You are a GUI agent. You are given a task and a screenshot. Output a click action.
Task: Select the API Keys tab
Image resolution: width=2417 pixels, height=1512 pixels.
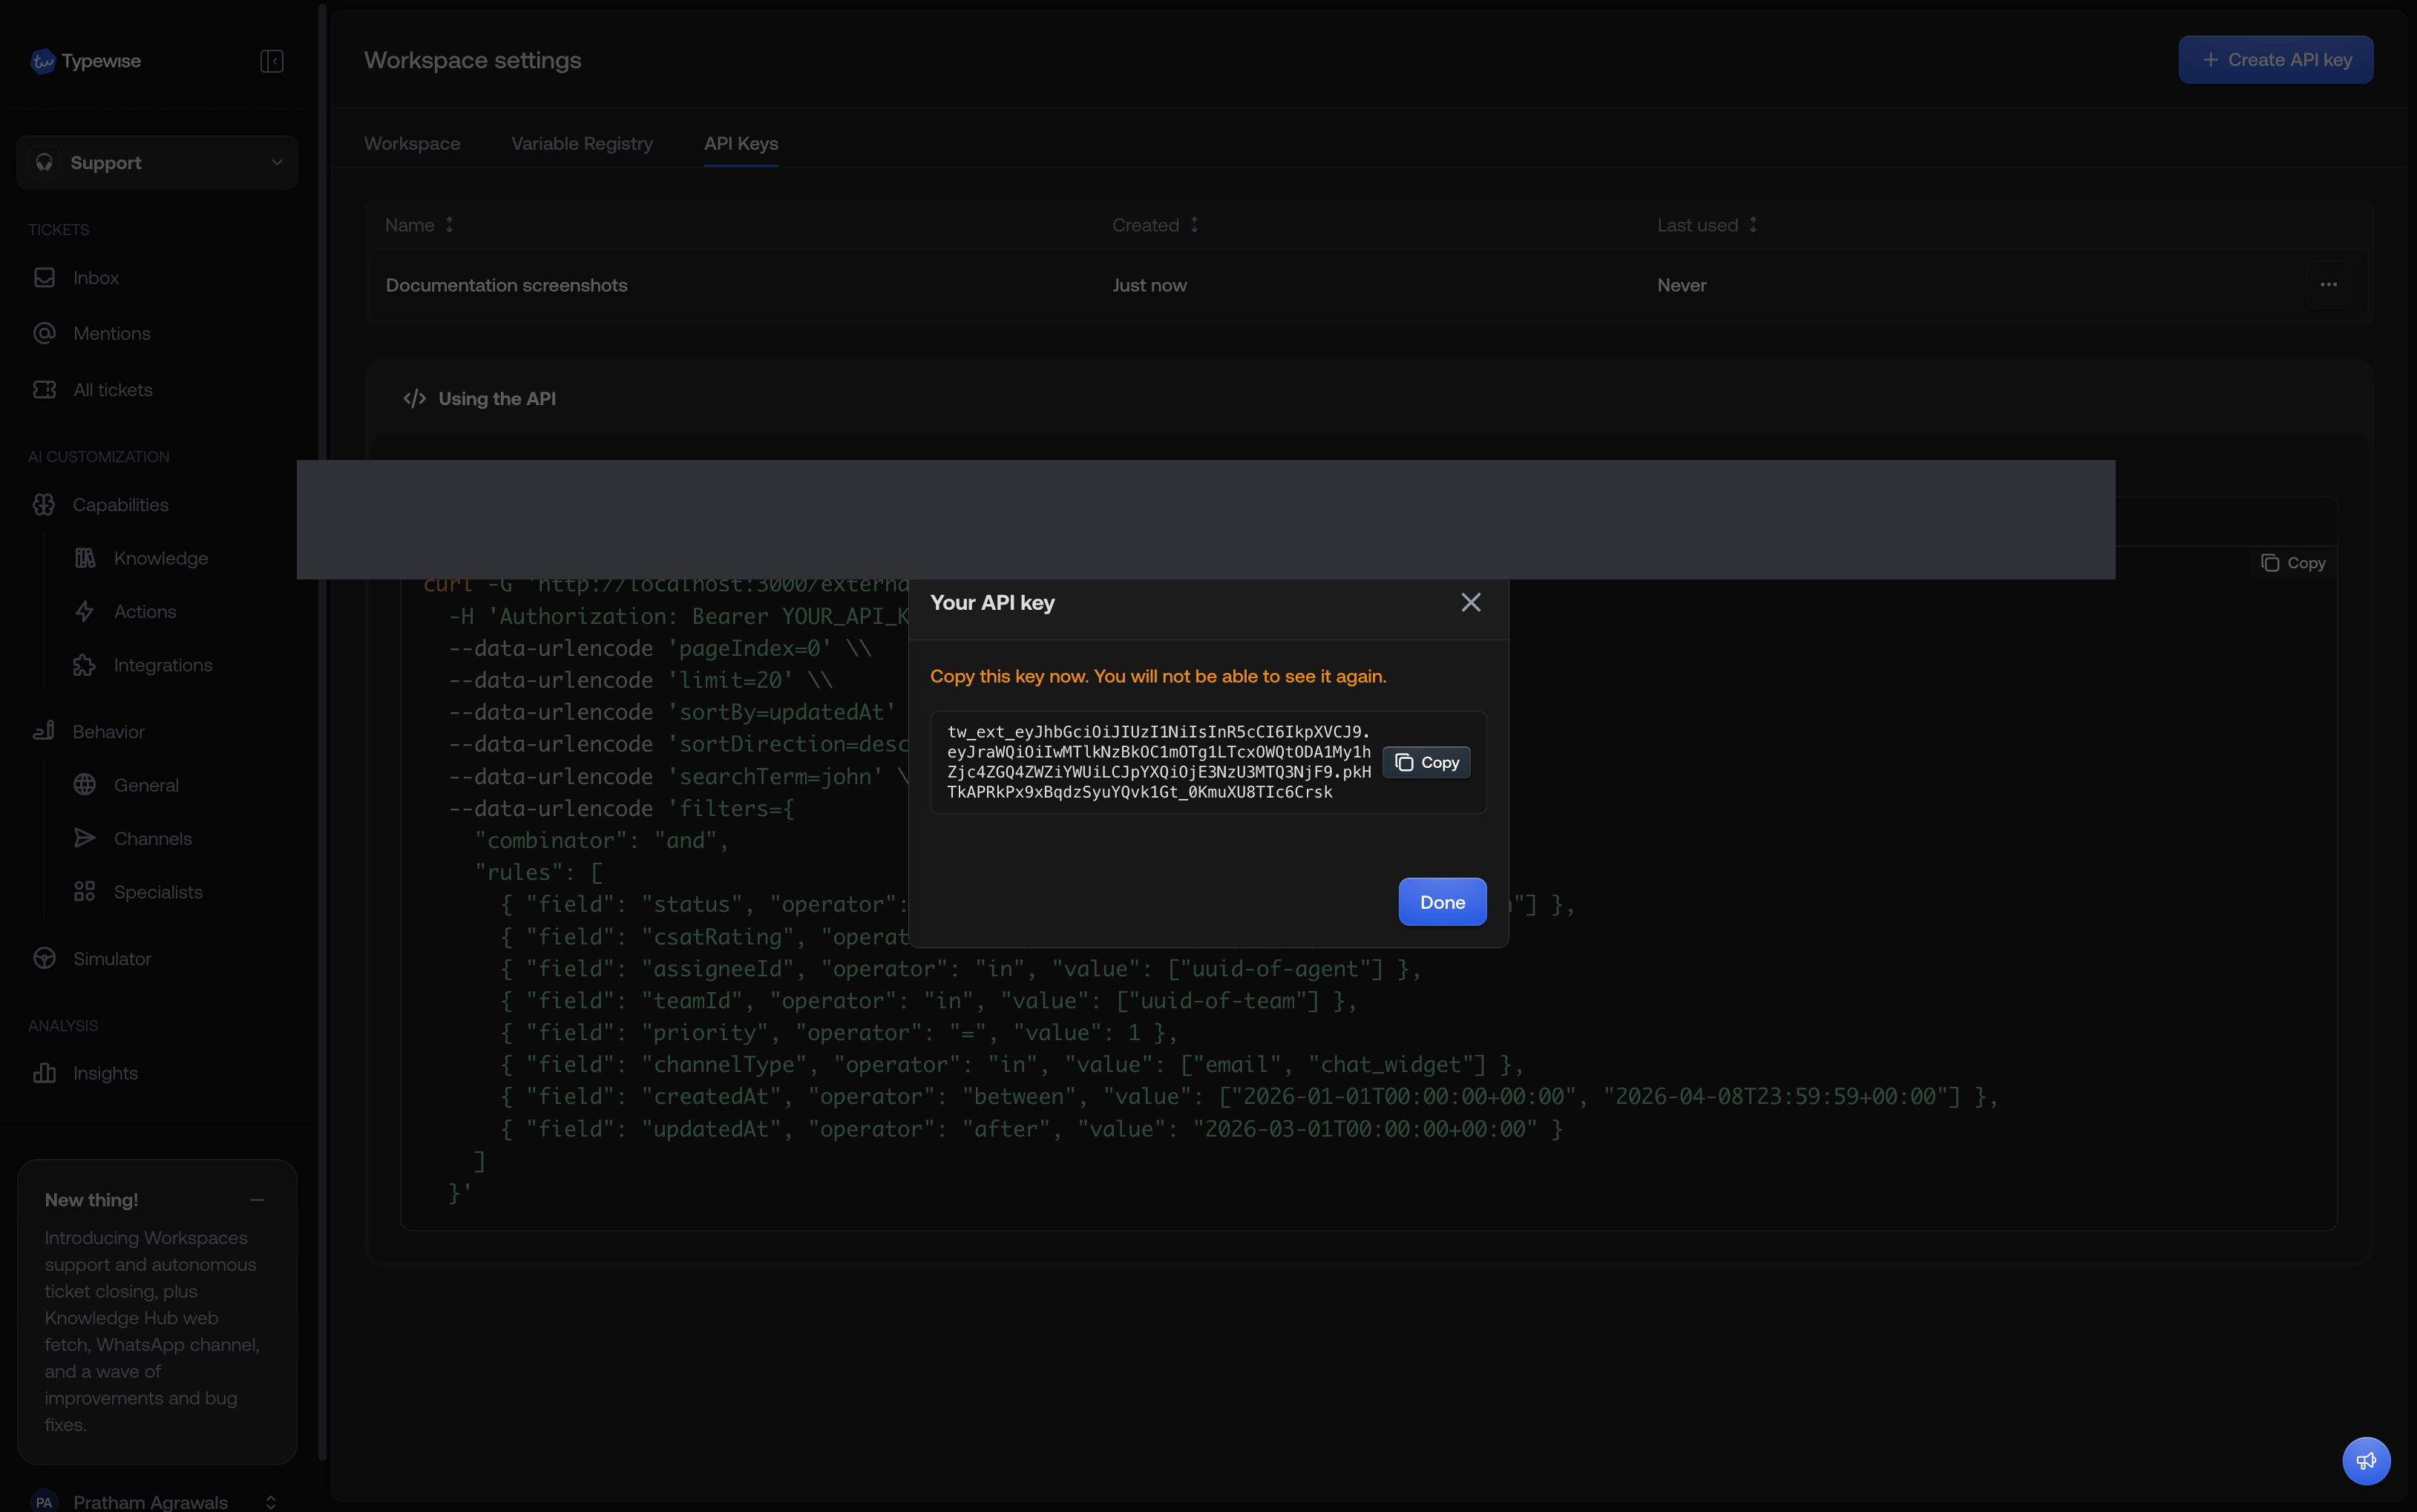(741, 144)
